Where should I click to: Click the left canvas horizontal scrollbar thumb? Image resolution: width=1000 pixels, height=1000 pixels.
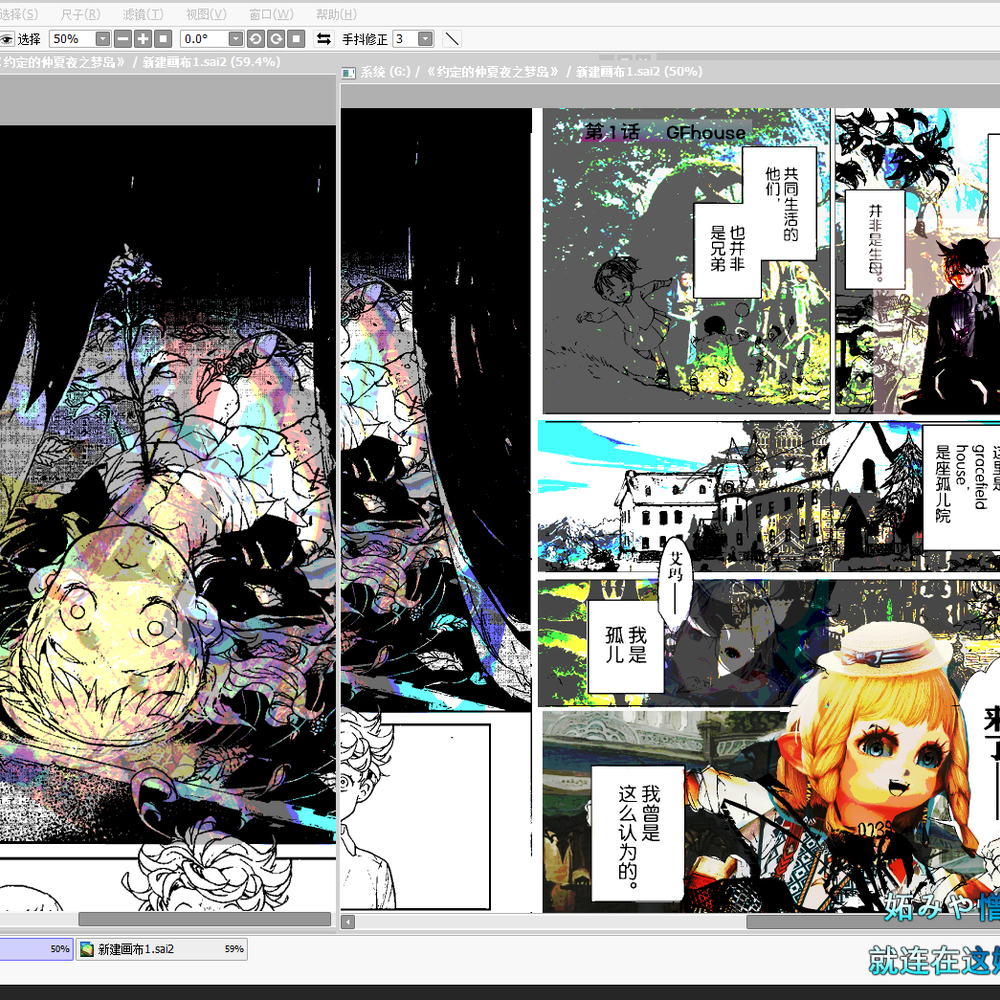pos(204,919)
